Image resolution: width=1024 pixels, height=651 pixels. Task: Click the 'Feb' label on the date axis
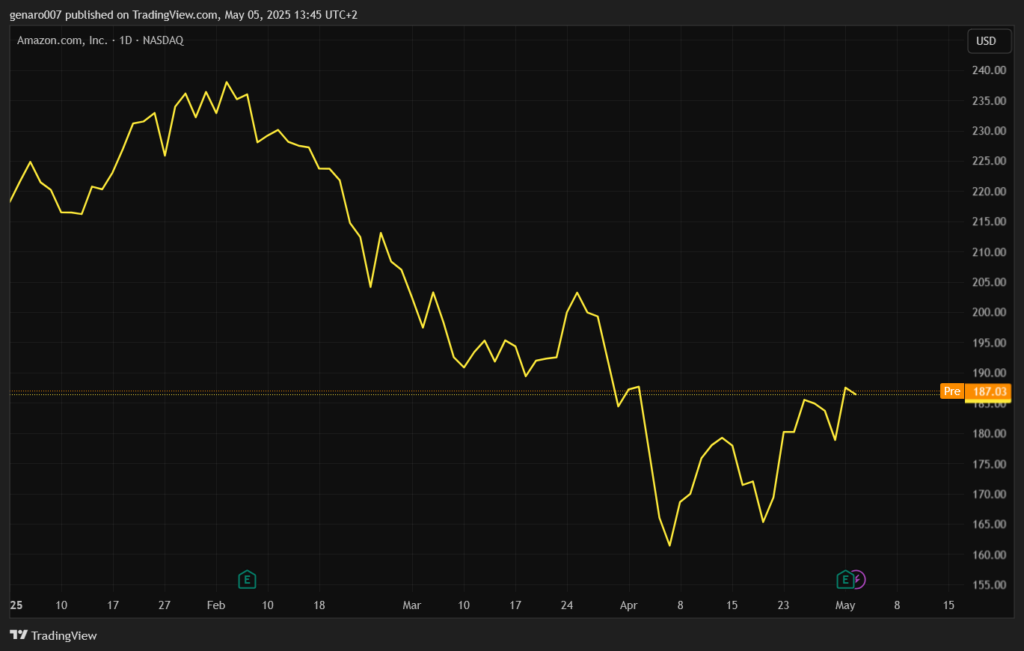click(215, 605)
